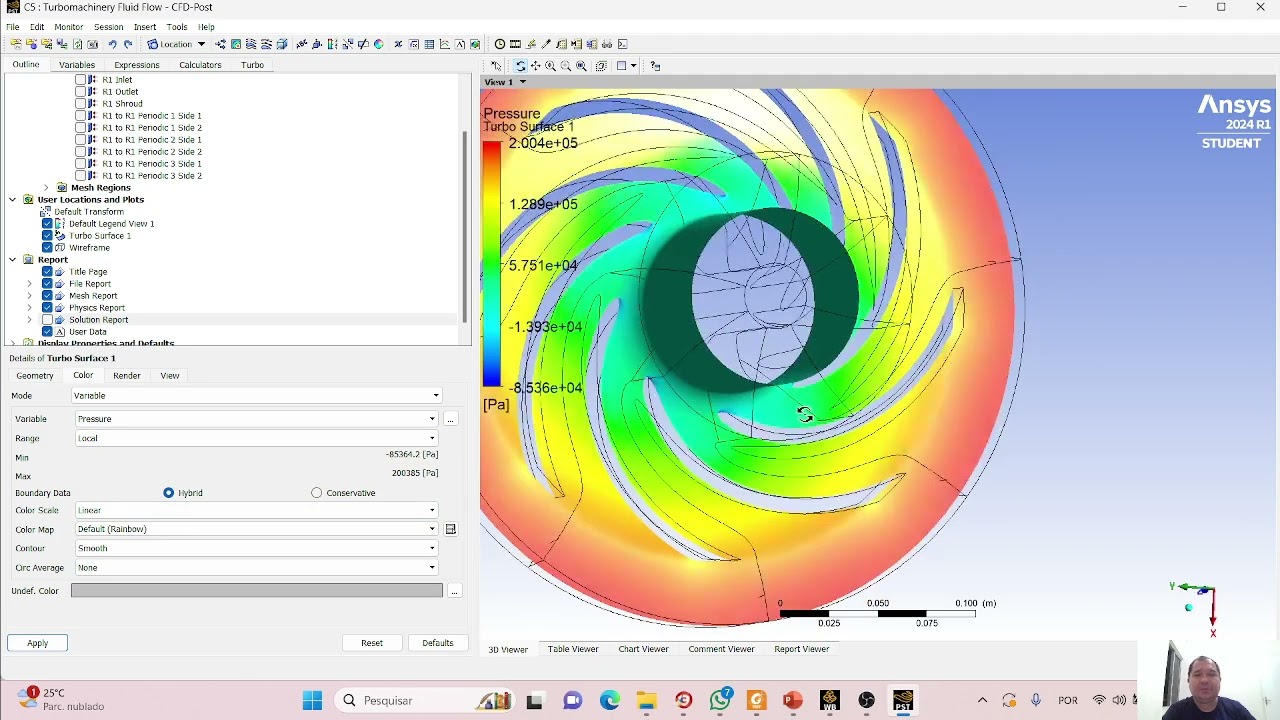Open the Location dropdown in toolbar
Image resolution: width=1280 pixels, height=720 pixels.
[x=176, y=44]
